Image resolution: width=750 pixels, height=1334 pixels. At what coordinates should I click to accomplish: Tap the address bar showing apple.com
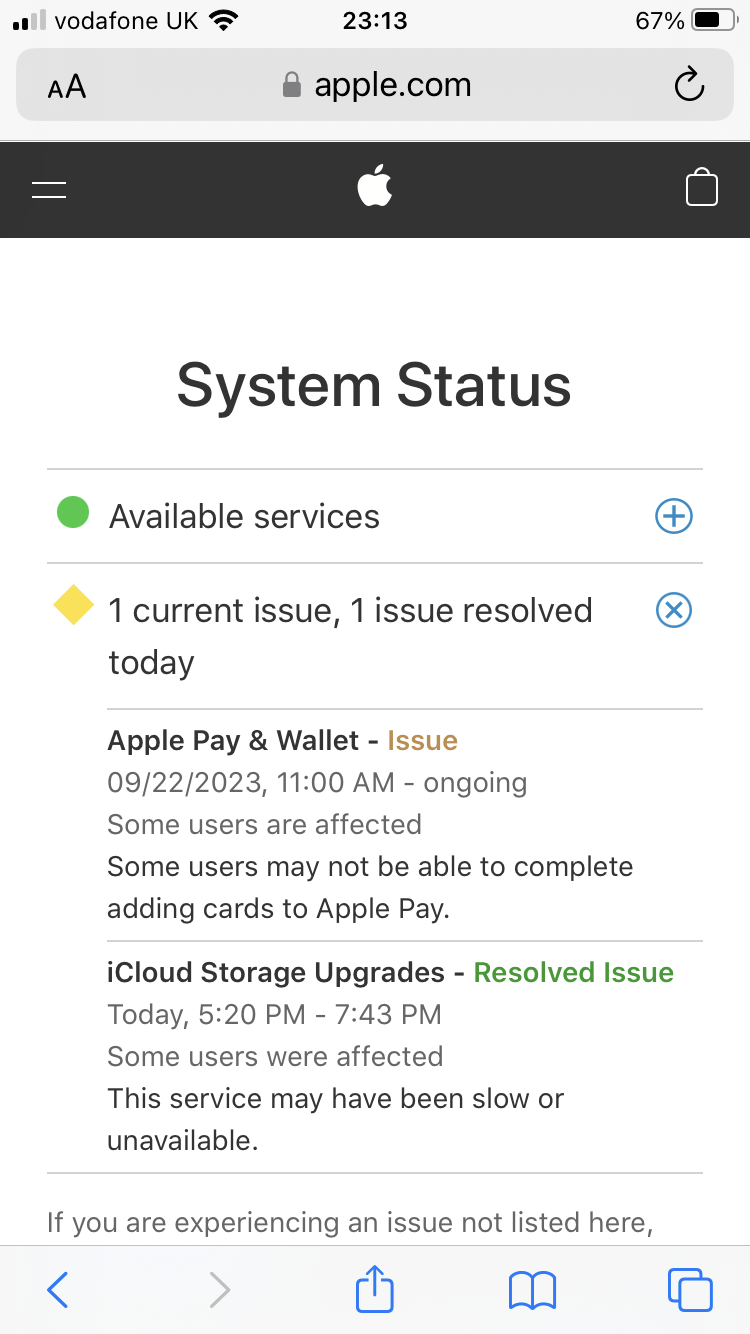click(392, 85)
